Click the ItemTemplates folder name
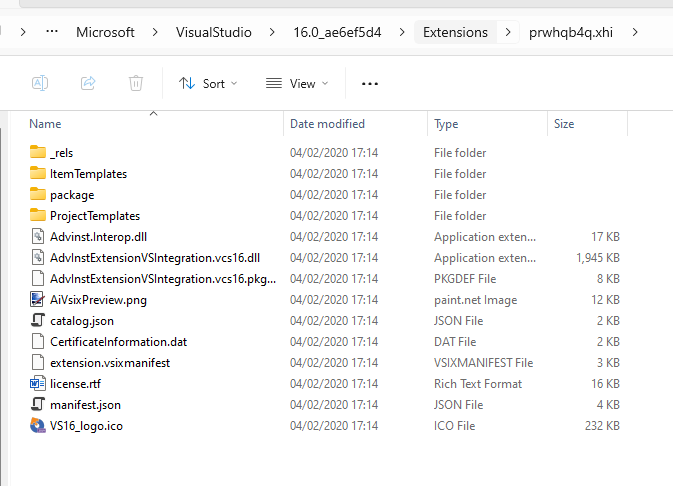Screen dimensions: 673x486 click(88, 174)
